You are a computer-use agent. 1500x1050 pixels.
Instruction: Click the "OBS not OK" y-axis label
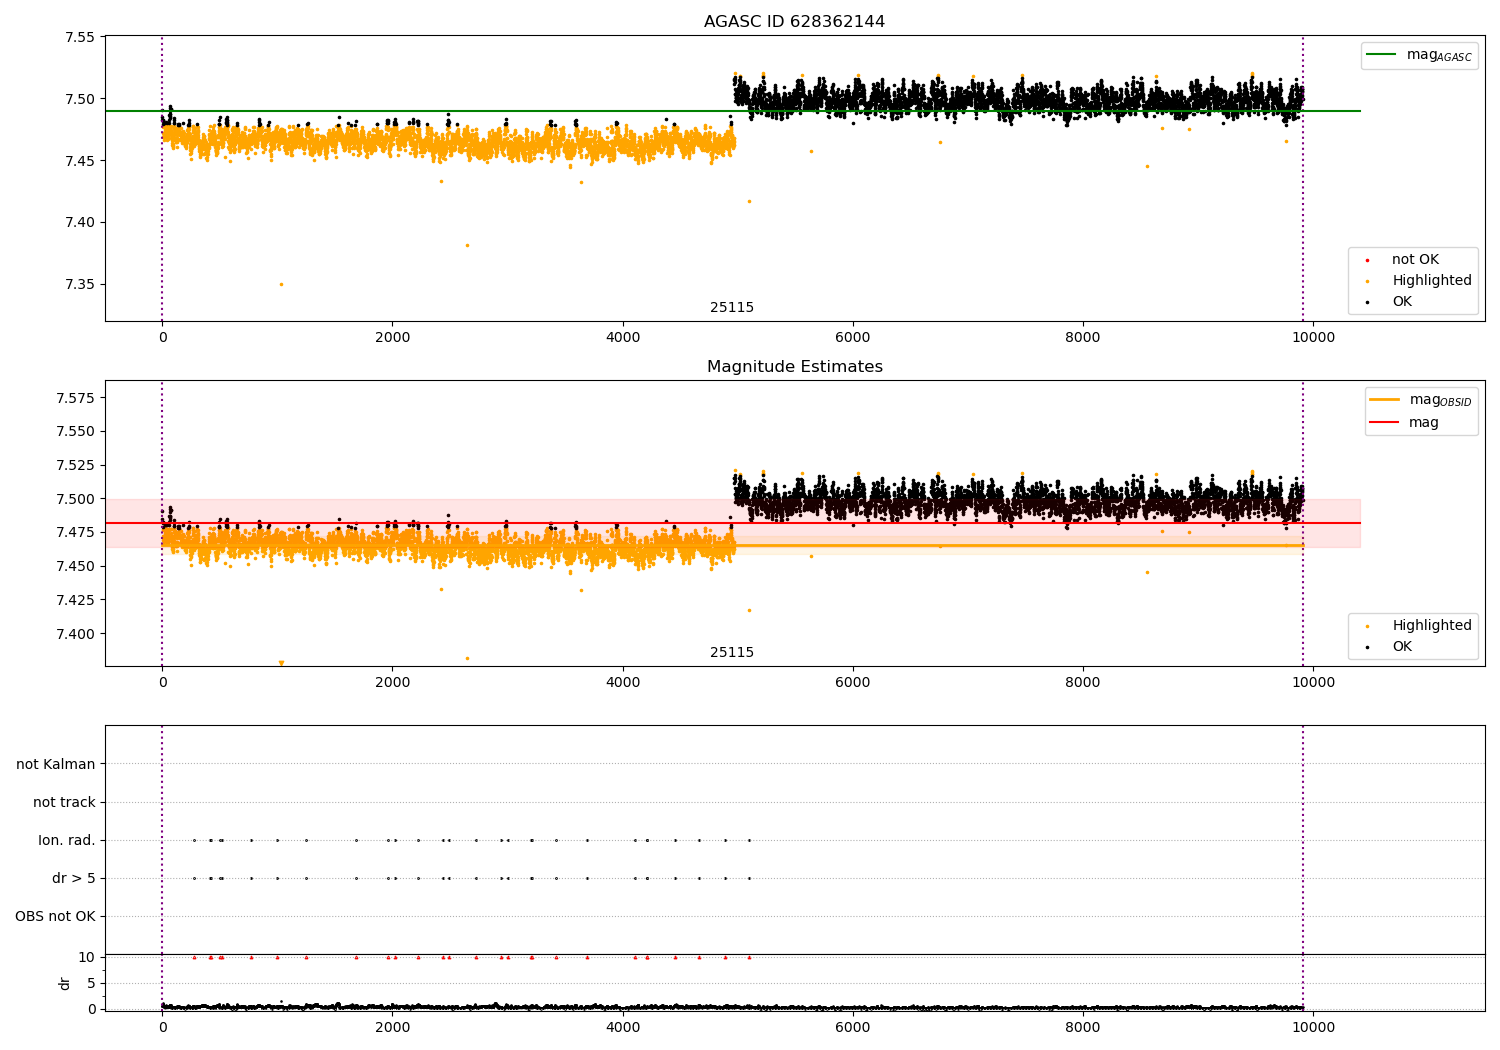(x=55, y=916)
